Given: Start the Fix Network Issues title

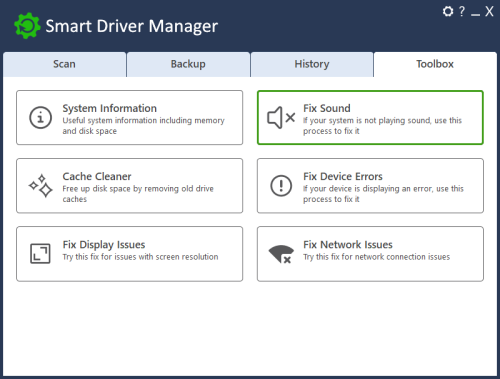Looking at the screenshot, I should click(x=348, y=245).
